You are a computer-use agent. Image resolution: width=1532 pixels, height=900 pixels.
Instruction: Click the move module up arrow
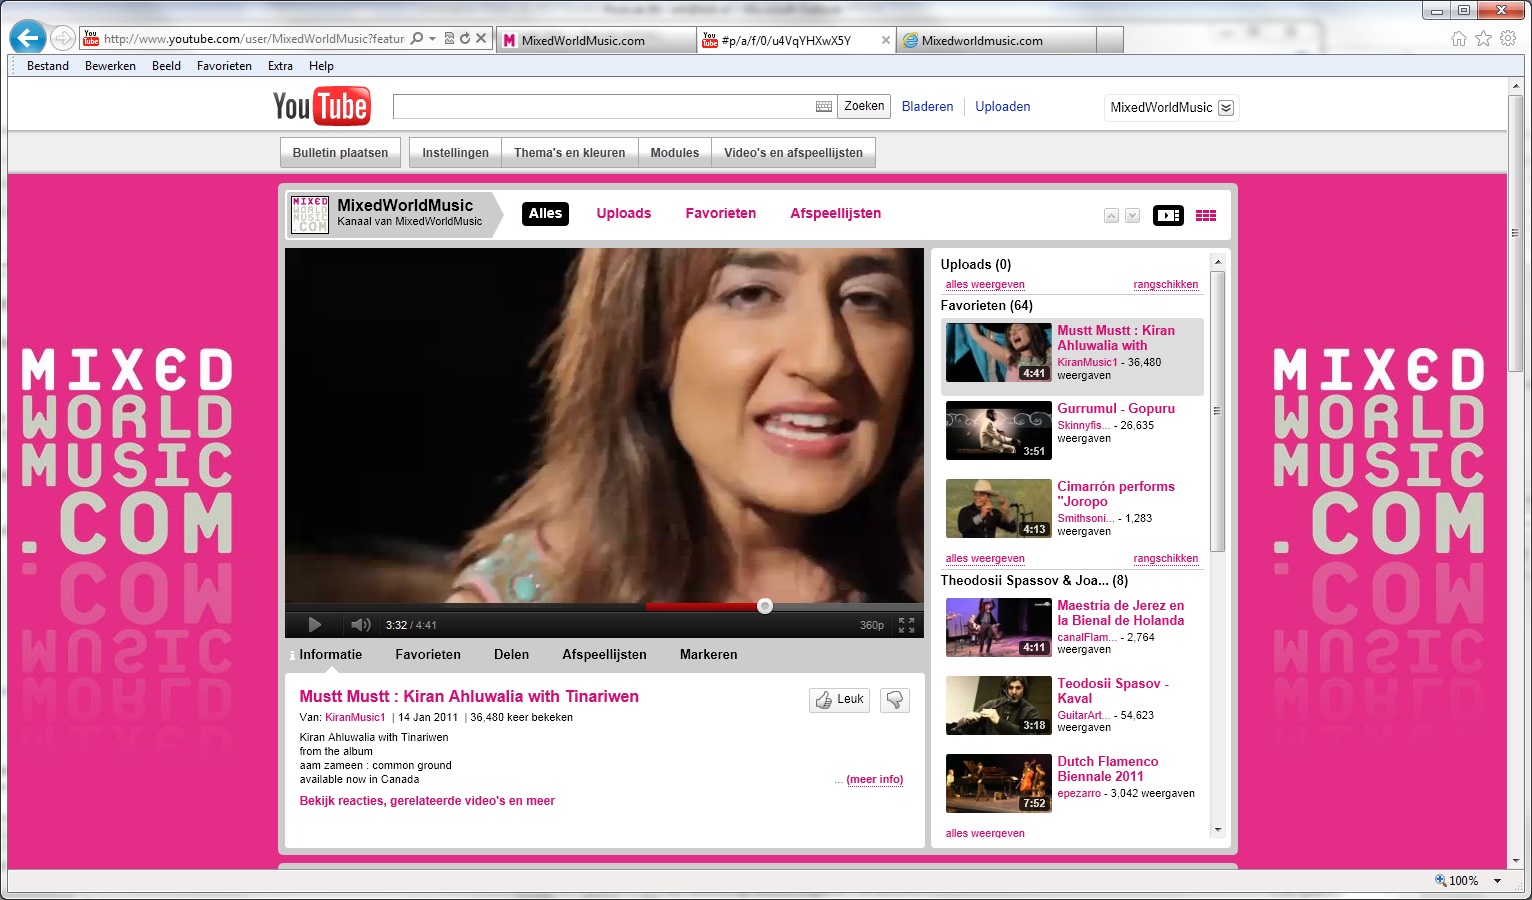tap(1111, 215)
